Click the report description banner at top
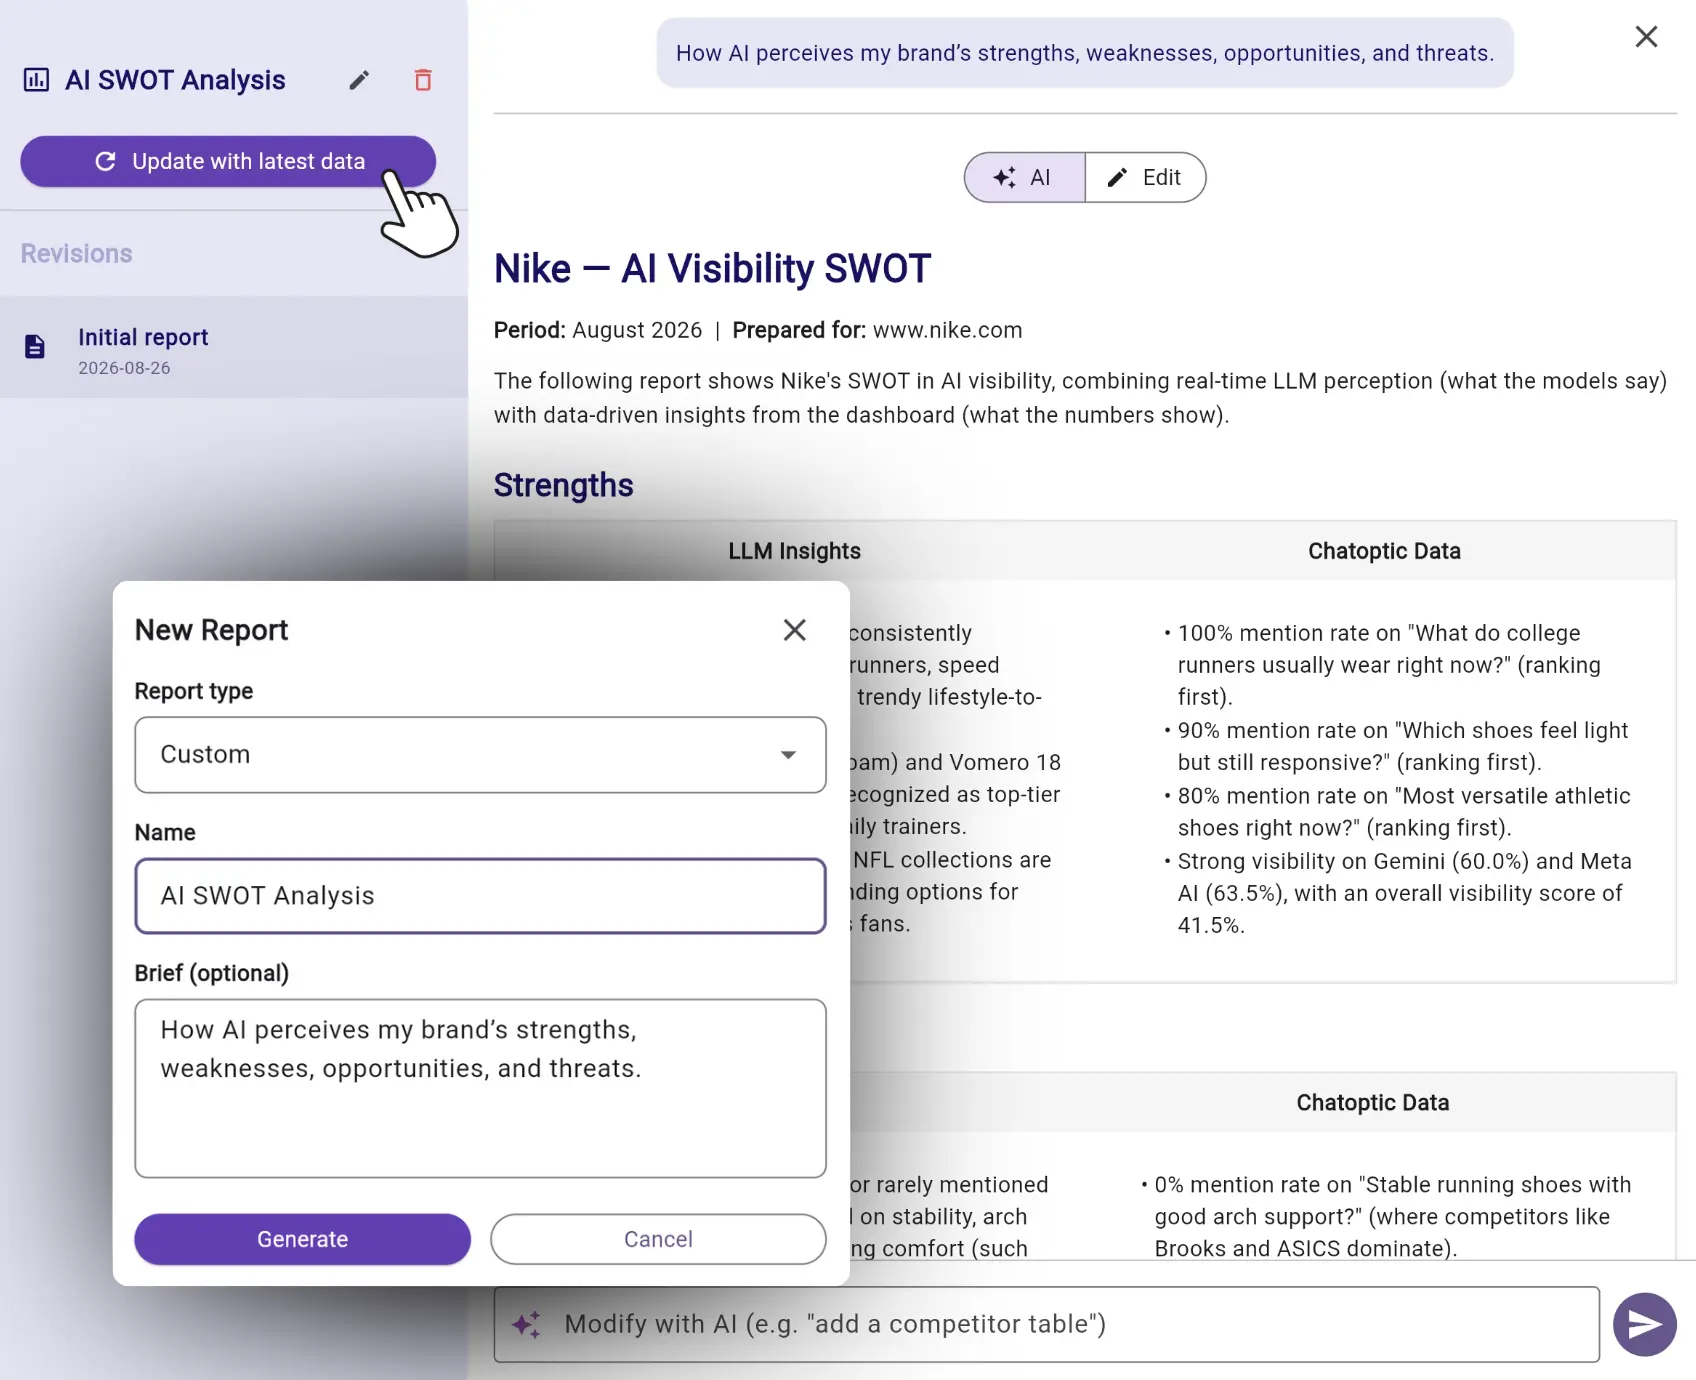The width and height of the screenshot is (1696, 1380). [x=1085, y=53]
